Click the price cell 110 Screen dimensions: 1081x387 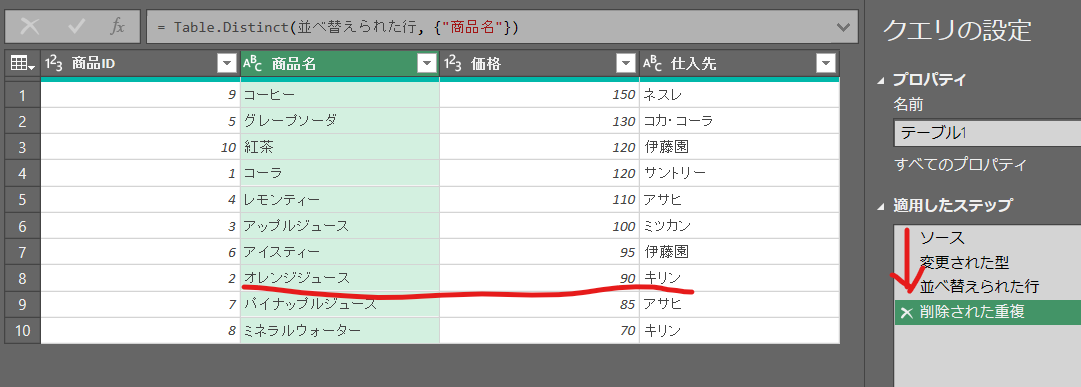[x=539, y=200]
